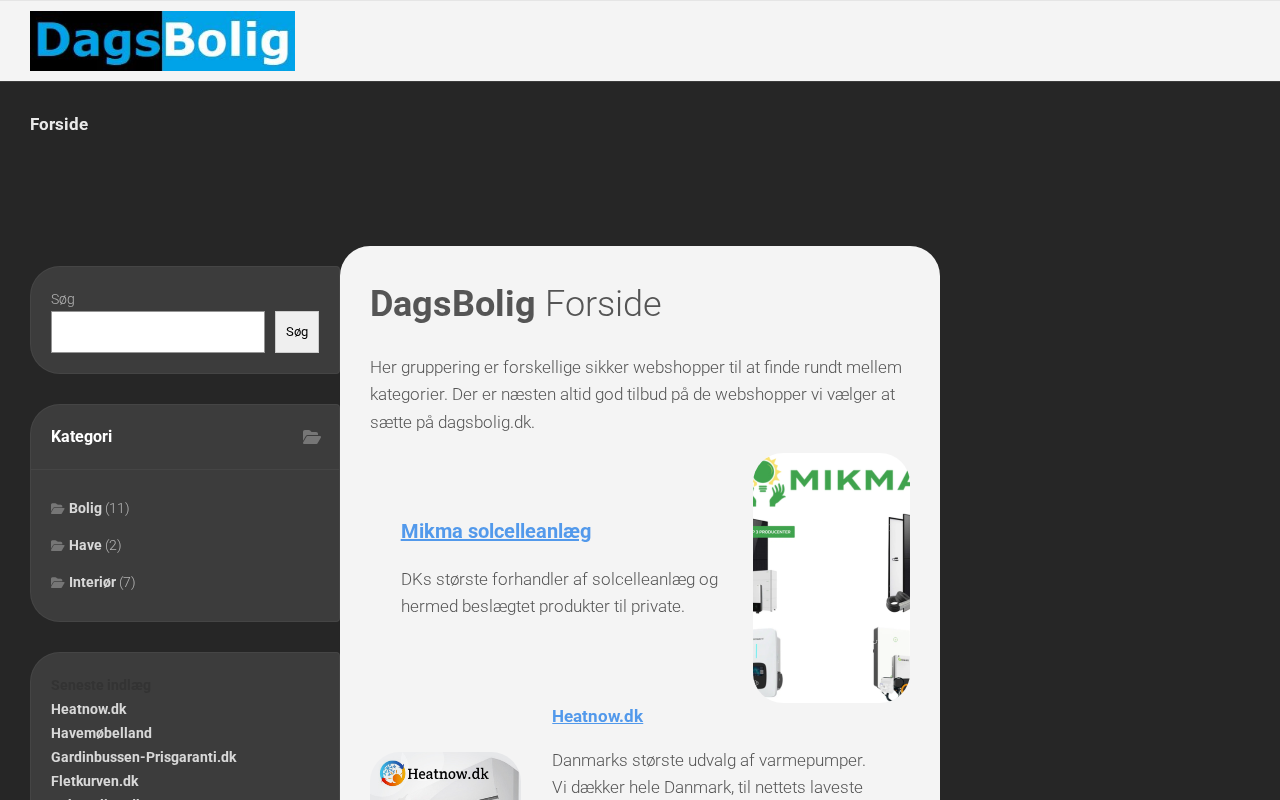1280x800 pixels.
Task: Click the folder icon next to Have
Action: [x=58, y=546]
